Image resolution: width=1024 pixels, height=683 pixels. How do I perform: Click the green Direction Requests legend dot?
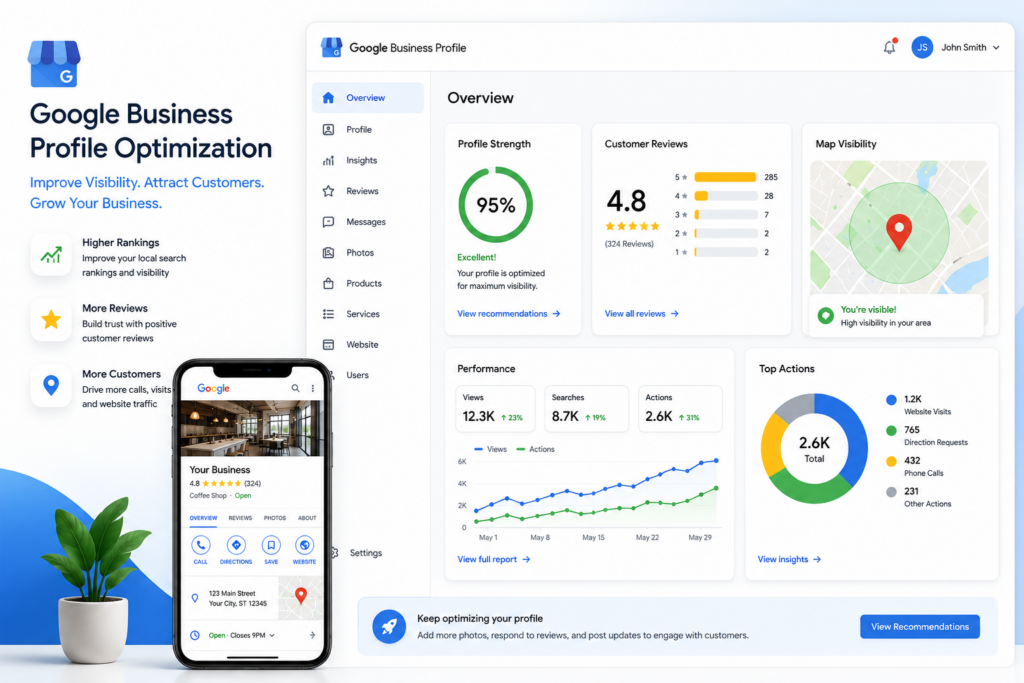(x=891, y=430)
